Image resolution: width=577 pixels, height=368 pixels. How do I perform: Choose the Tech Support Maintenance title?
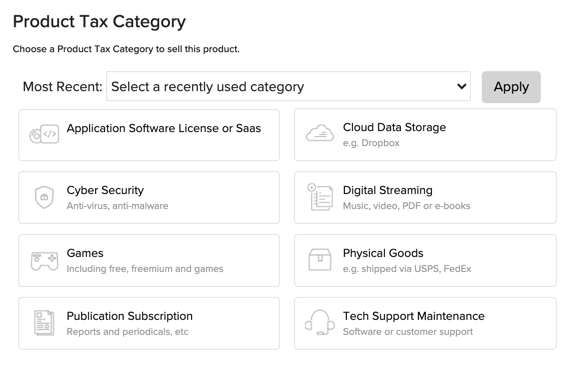click(x=414, y=316)
